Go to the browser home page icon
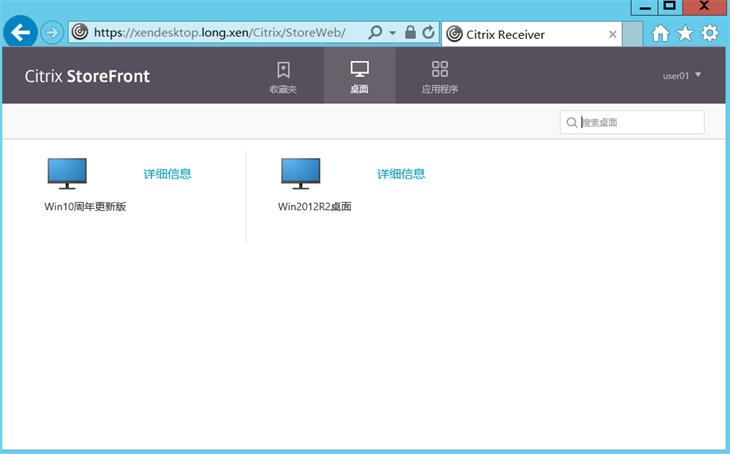This screenshot has height=454, width=730. coord(660,33)
